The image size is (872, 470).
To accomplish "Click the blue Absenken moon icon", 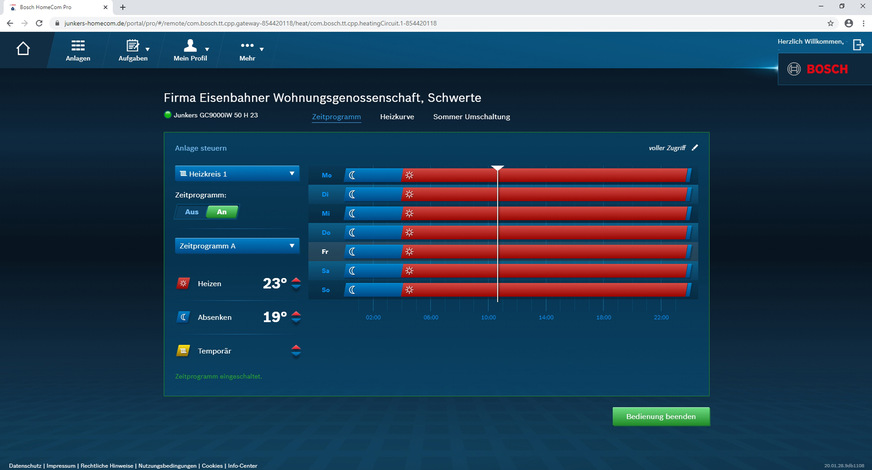I will point(183,317).
